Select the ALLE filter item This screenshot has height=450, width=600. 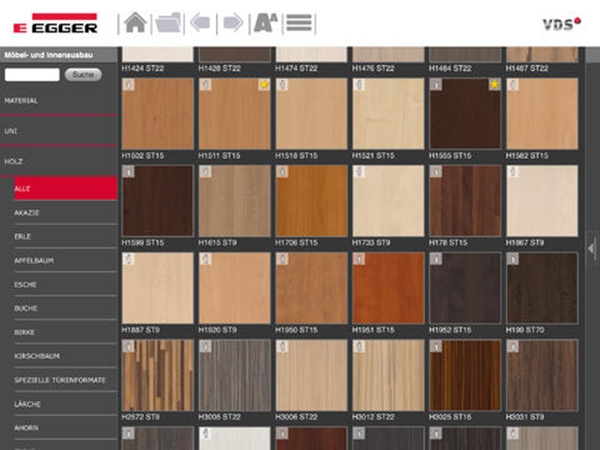pyautogui.click(x=58, y=188)
